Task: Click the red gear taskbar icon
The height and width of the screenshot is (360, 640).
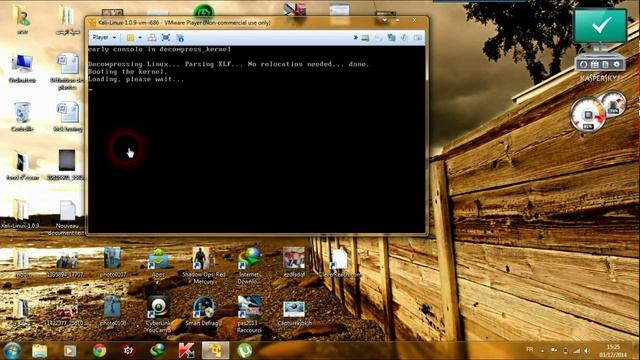Action: tap(128, 351)
